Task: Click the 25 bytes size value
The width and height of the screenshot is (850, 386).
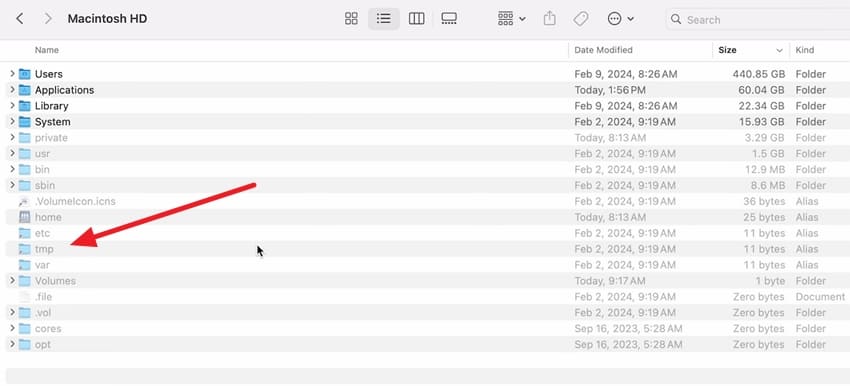Action: [x=764, y=217]
